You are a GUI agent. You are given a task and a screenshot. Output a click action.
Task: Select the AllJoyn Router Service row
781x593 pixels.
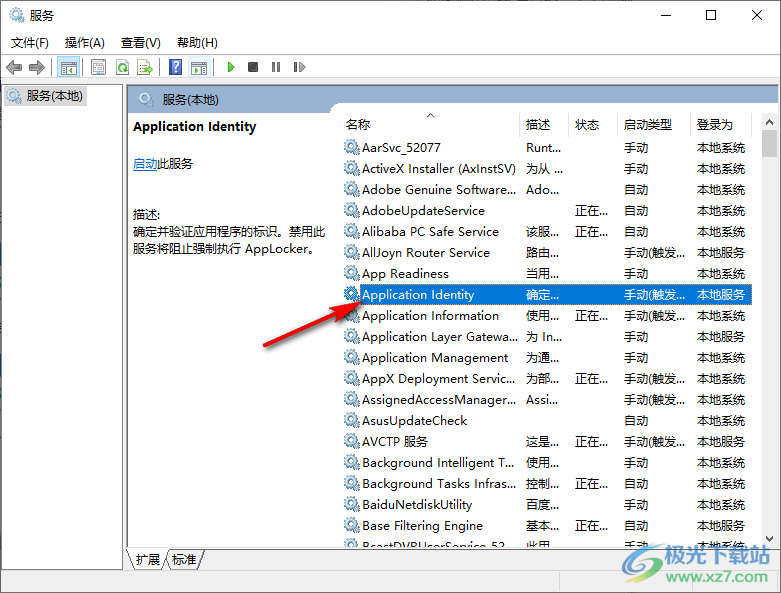coord(547,252)
